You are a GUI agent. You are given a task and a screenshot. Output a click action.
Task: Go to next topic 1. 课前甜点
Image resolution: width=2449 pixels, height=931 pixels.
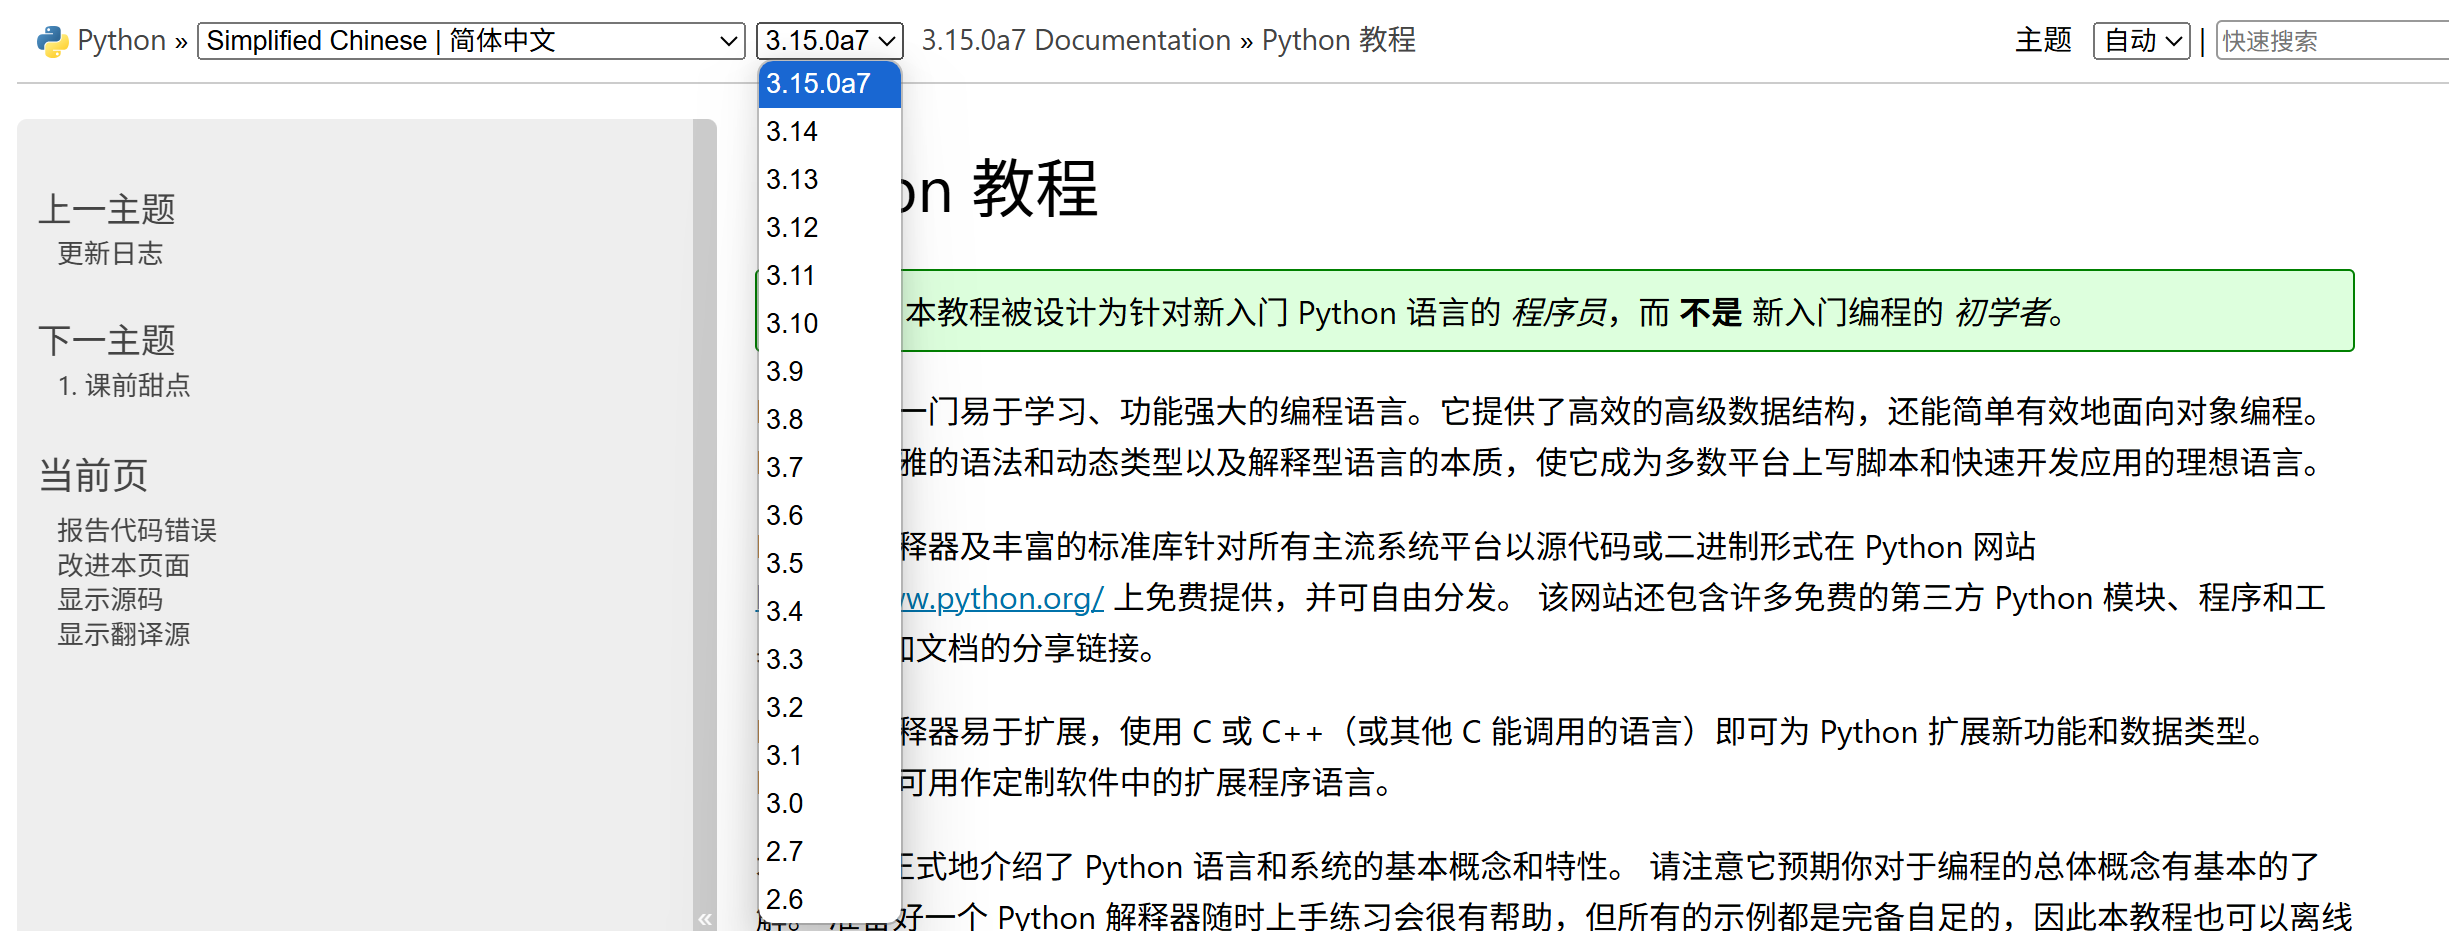tap(124, 386)
